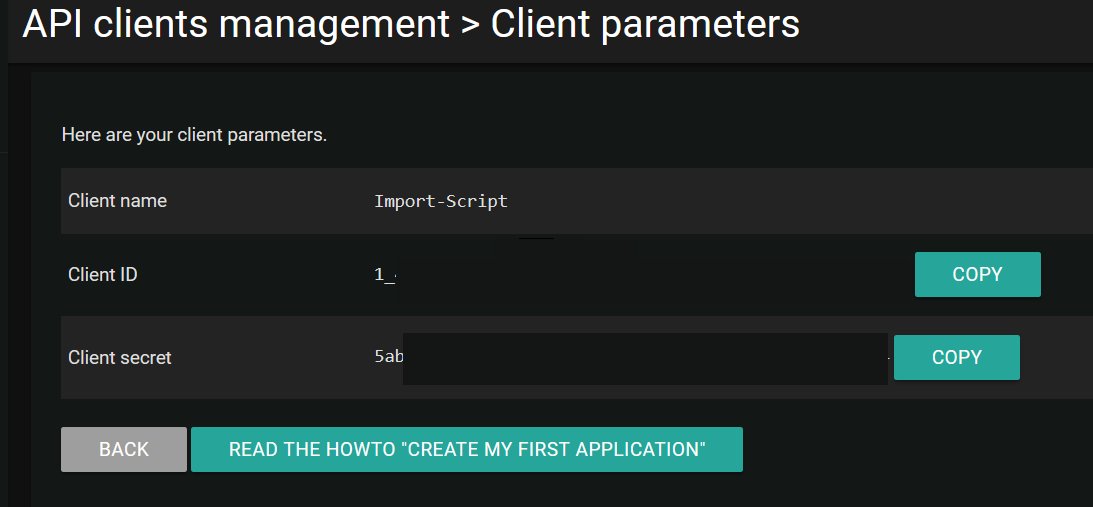The image size is (1093, 507).
Task: Copy the Client secret value
Action: click(956, 357)
